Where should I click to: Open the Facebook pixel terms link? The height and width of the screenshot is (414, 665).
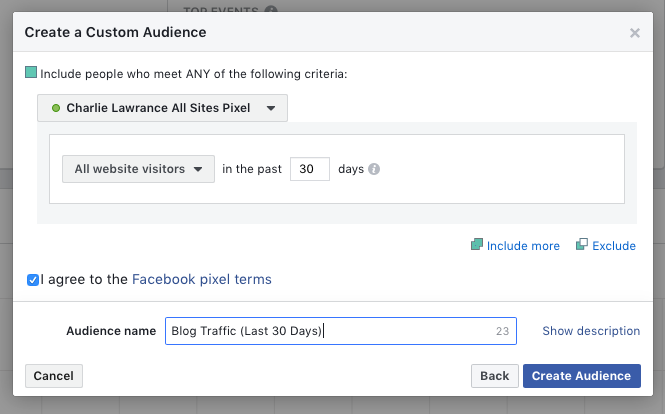201,280
